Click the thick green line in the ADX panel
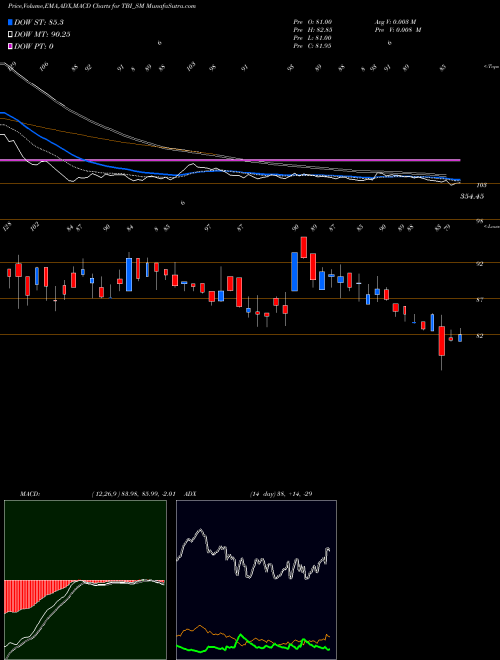 pos(241,636)
